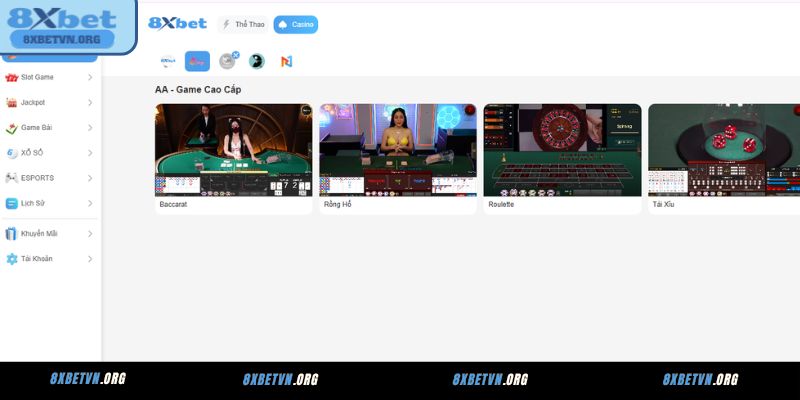Click the Game Bài cards icon
Viewport: 800px width, 400px height.
coord(12,128)
